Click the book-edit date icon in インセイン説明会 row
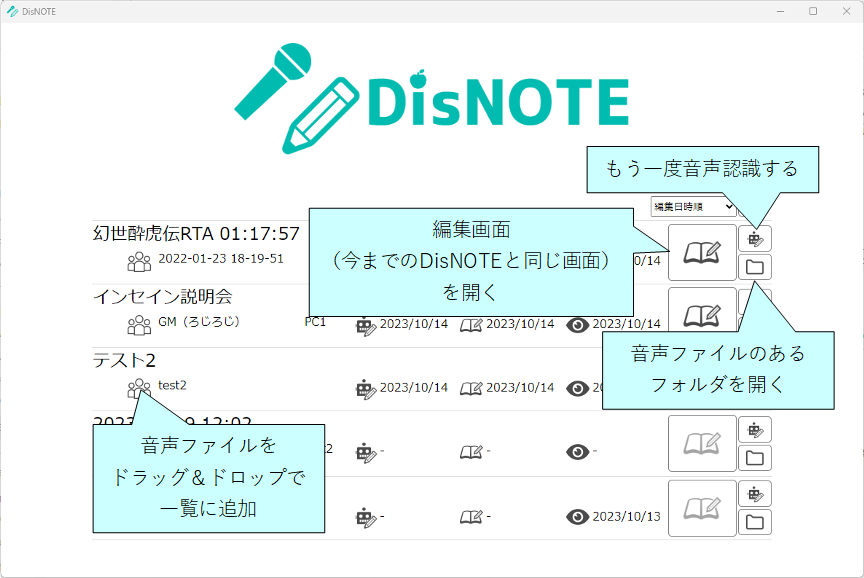864x578 pixels. click(471, 326)
